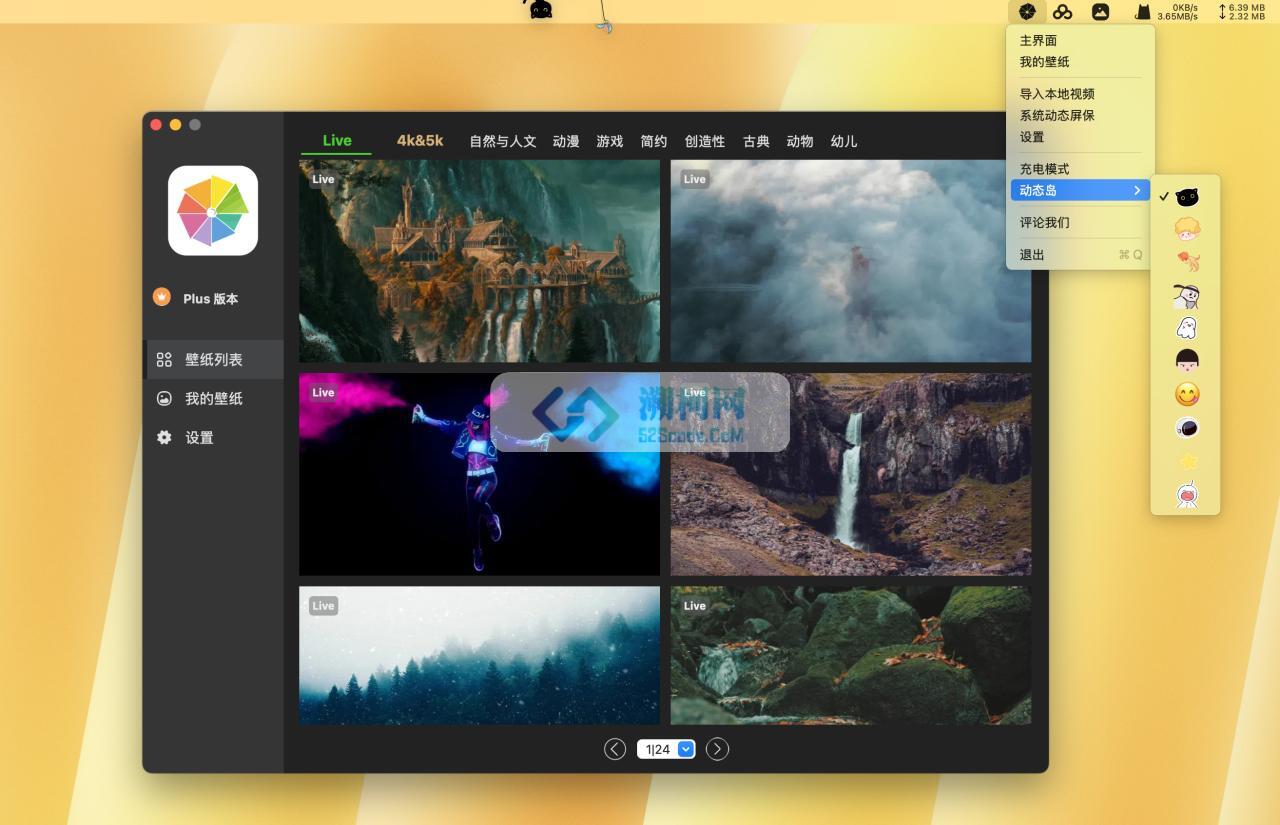Expand the 动态岛 submenu arrow
Viewport: 1280px width, 825px height.
click(x=1137, y=190)
